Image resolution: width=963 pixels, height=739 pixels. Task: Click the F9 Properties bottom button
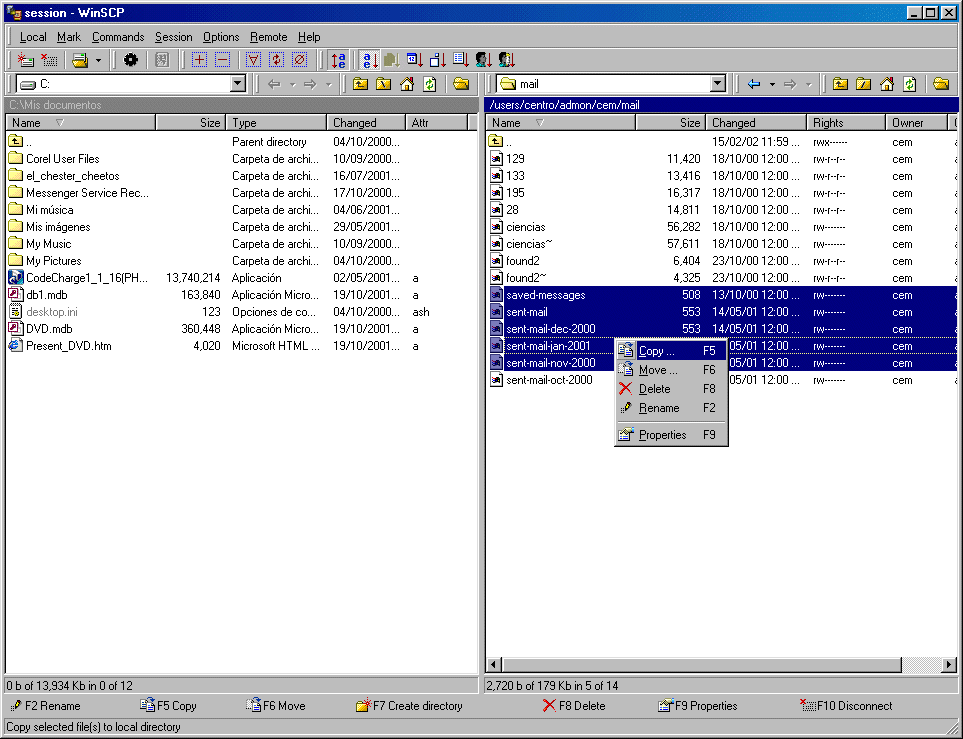697,706
